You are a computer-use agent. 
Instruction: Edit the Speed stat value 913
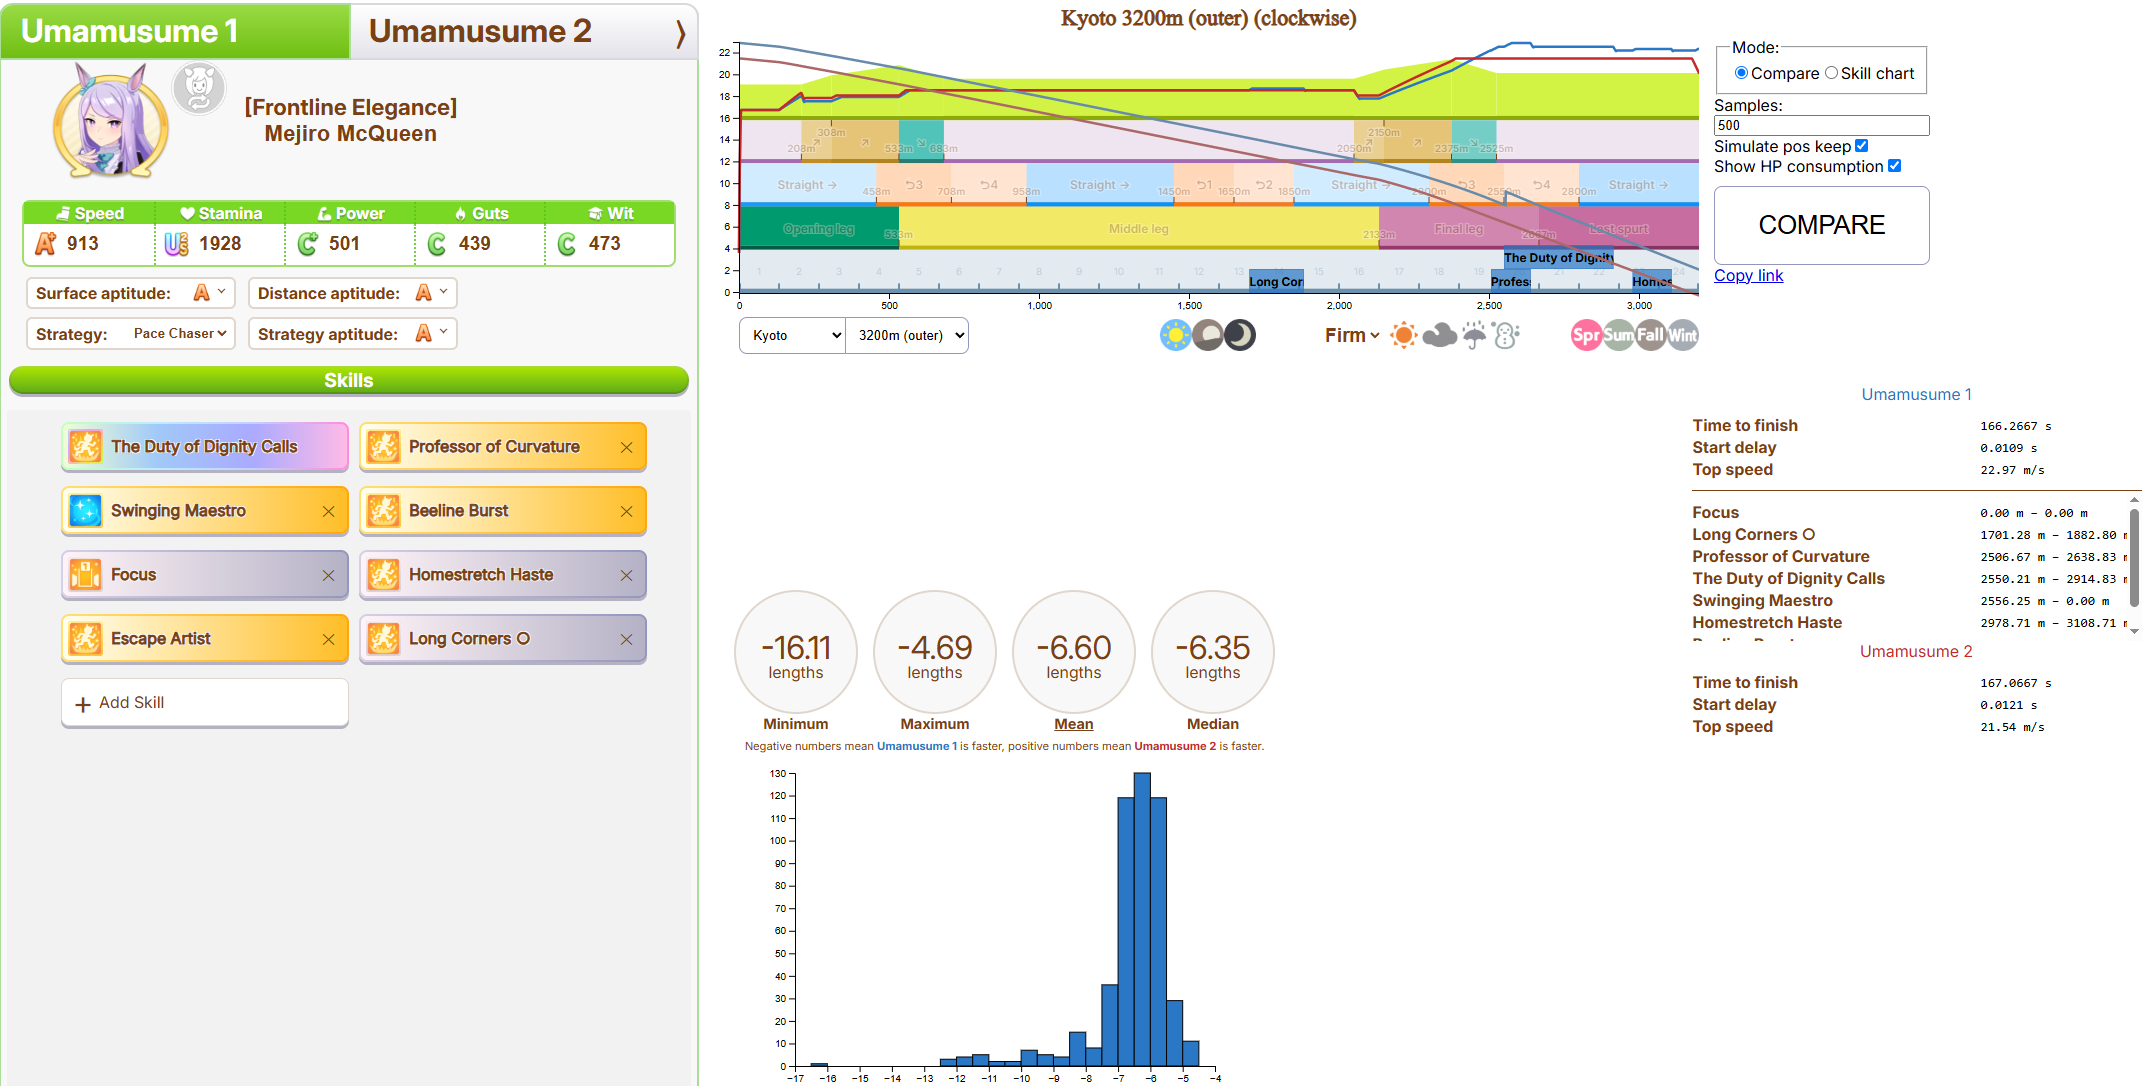pyautogui.click(x=83, y=243)
